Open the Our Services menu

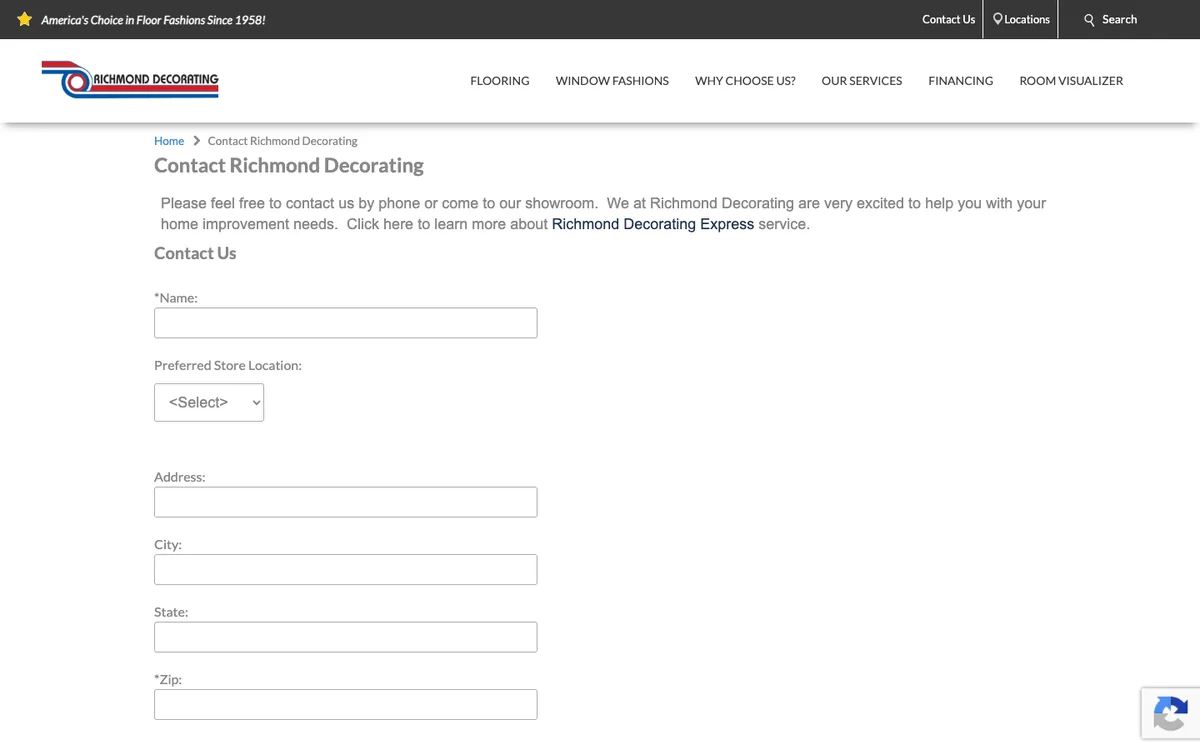point(862,81)
